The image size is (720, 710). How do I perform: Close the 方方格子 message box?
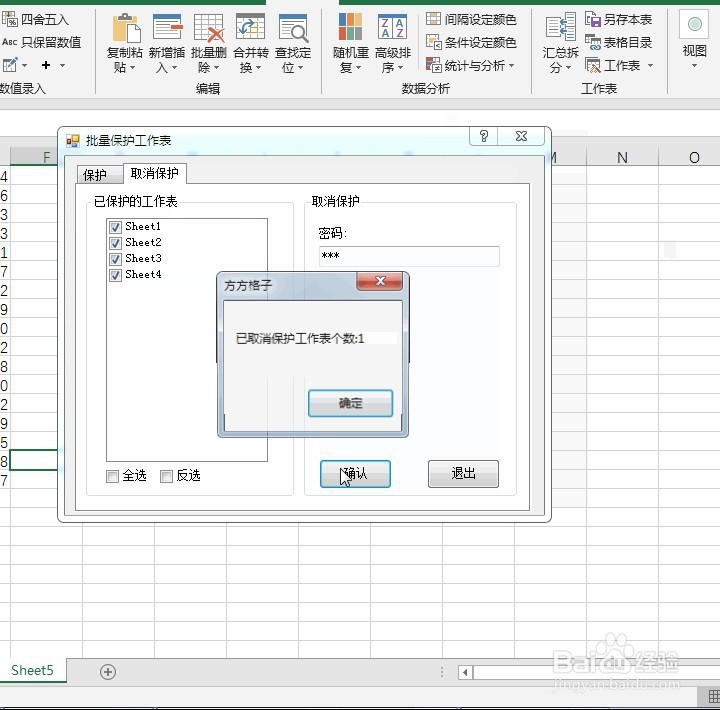pyautogui.click(x=380, y=281)
